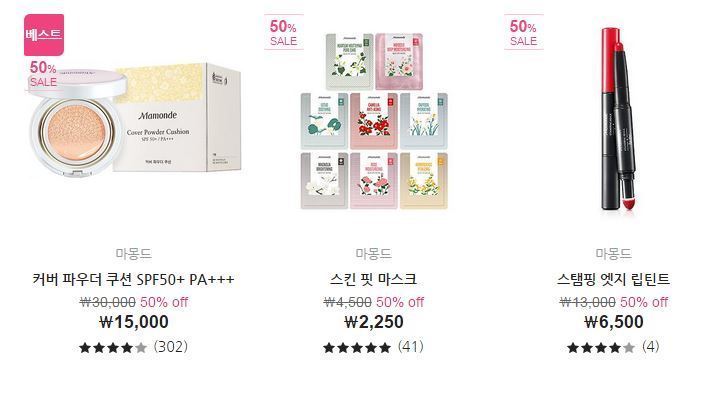Click the ₩15,000 sale price
This screenshot has width=709, height=417.
coord(134,322)
